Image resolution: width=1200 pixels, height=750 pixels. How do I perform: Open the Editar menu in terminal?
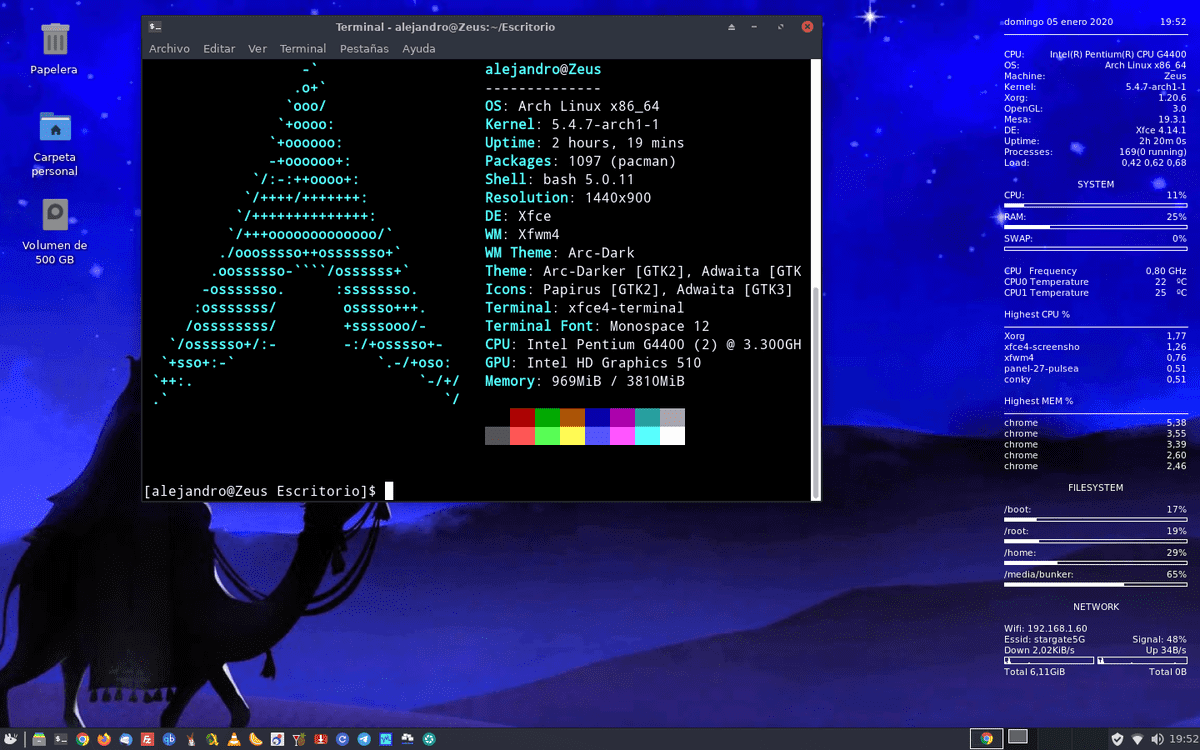[219, 48]
